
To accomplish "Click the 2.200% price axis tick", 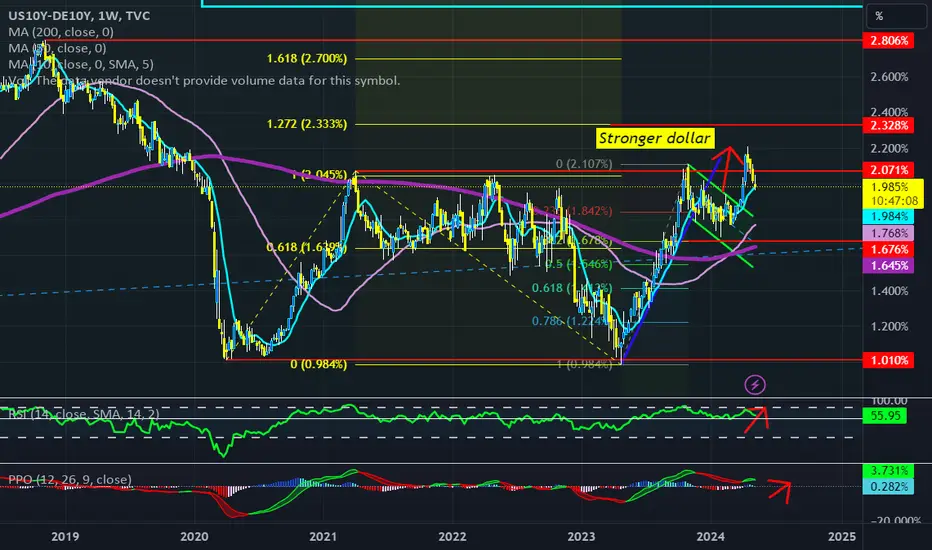I will click(889, 148).
